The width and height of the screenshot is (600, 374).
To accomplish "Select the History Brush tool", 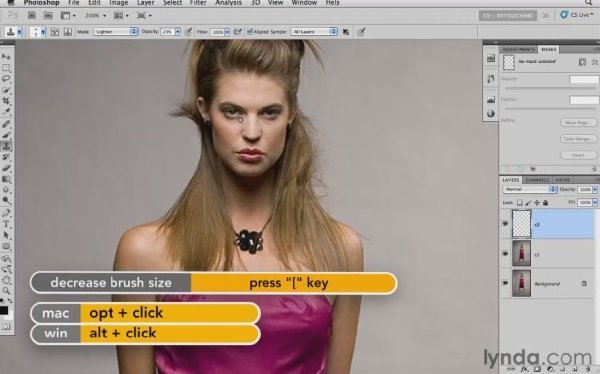I will 6,157.
